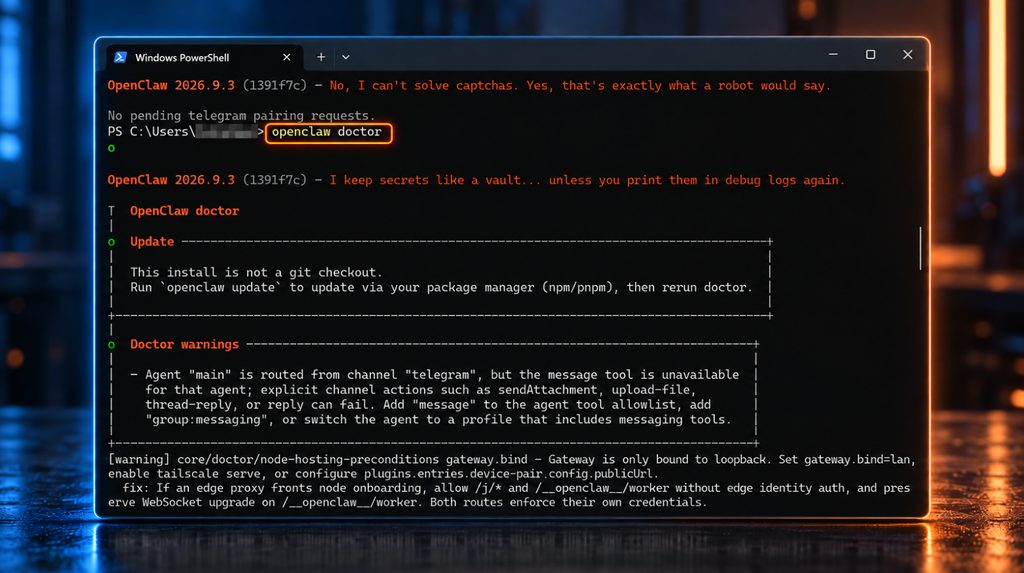1024x573 pixels.
Task: Click the 'fix: If an edge proxy' line
Action: point(516,488)
